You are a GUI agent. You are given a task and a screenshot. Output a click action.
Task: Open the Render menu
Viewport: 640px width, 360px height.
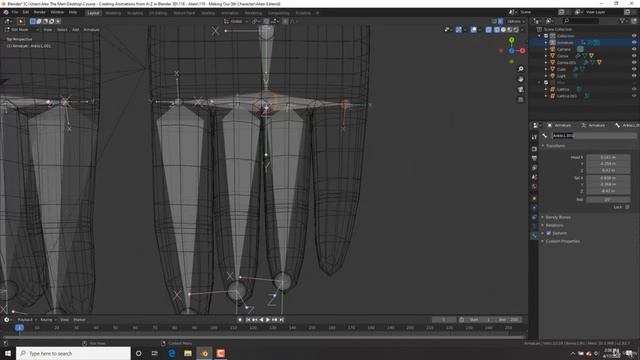pyautogui.click(x=40, y=12)
